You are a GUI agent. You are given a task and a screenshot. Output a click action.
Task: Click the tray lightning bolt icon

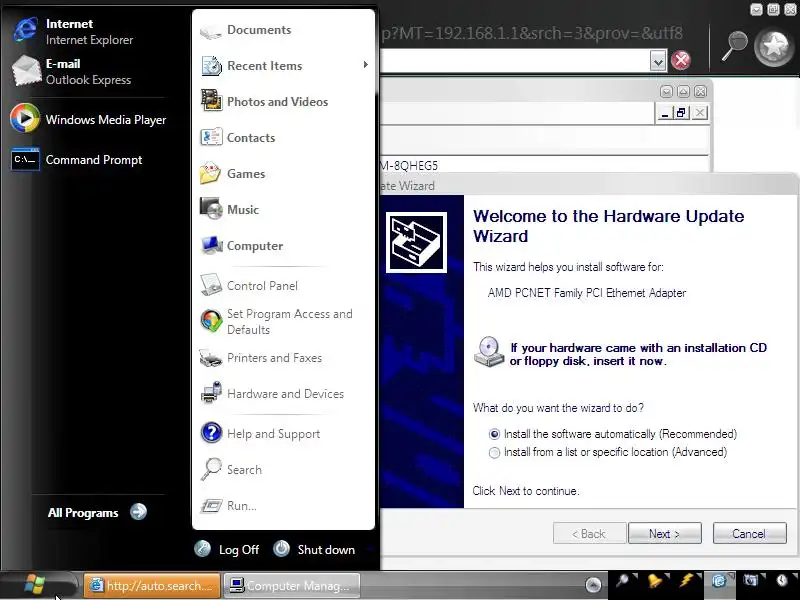[x=686, y=581]
